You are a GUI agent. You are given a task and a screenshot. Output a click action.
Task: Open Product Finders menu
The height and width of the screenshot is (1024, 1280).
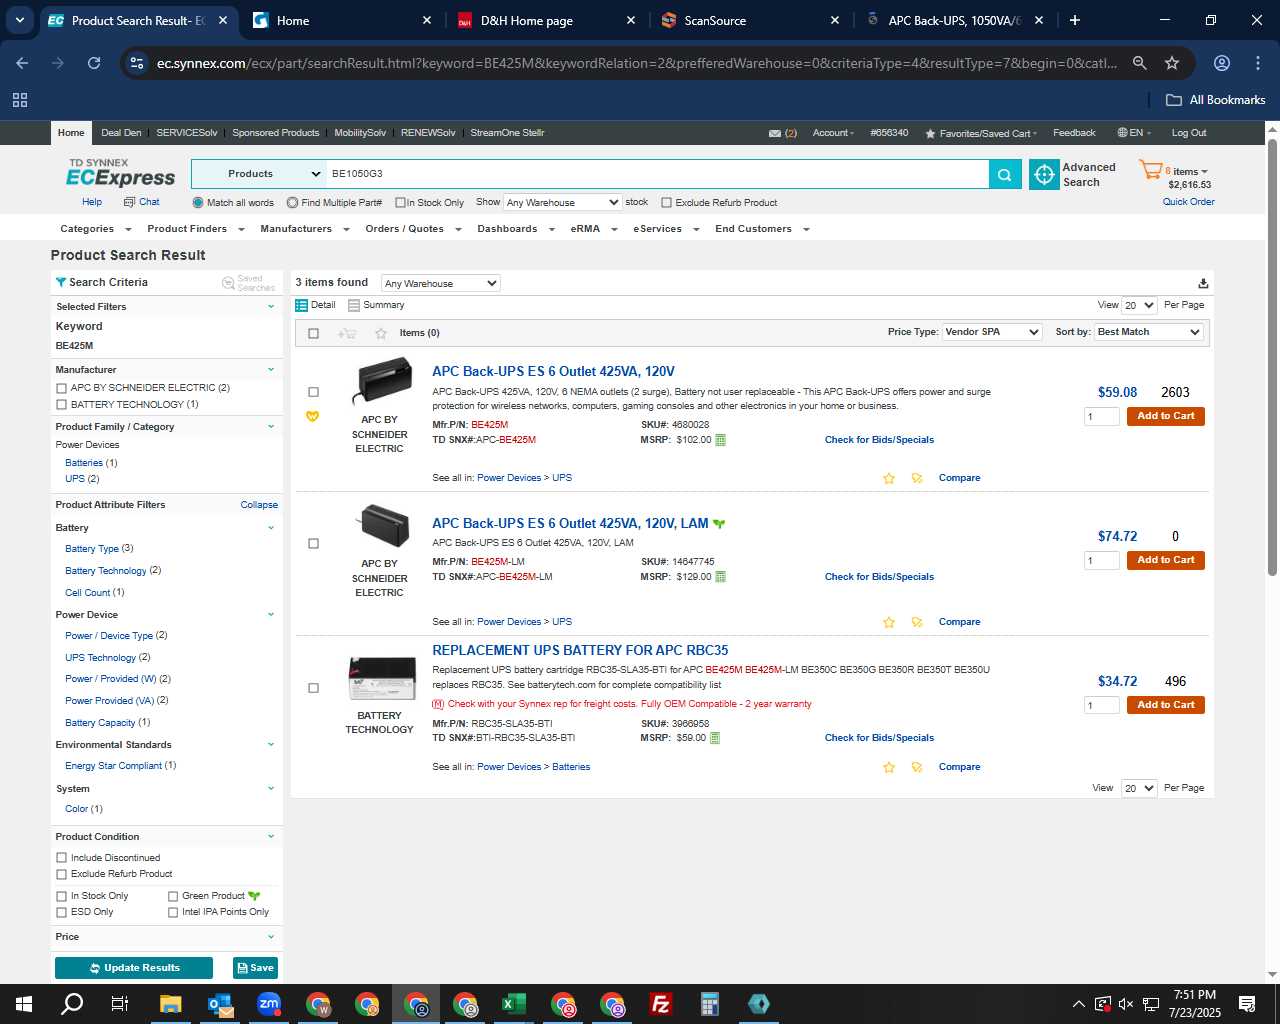(195, 229)
